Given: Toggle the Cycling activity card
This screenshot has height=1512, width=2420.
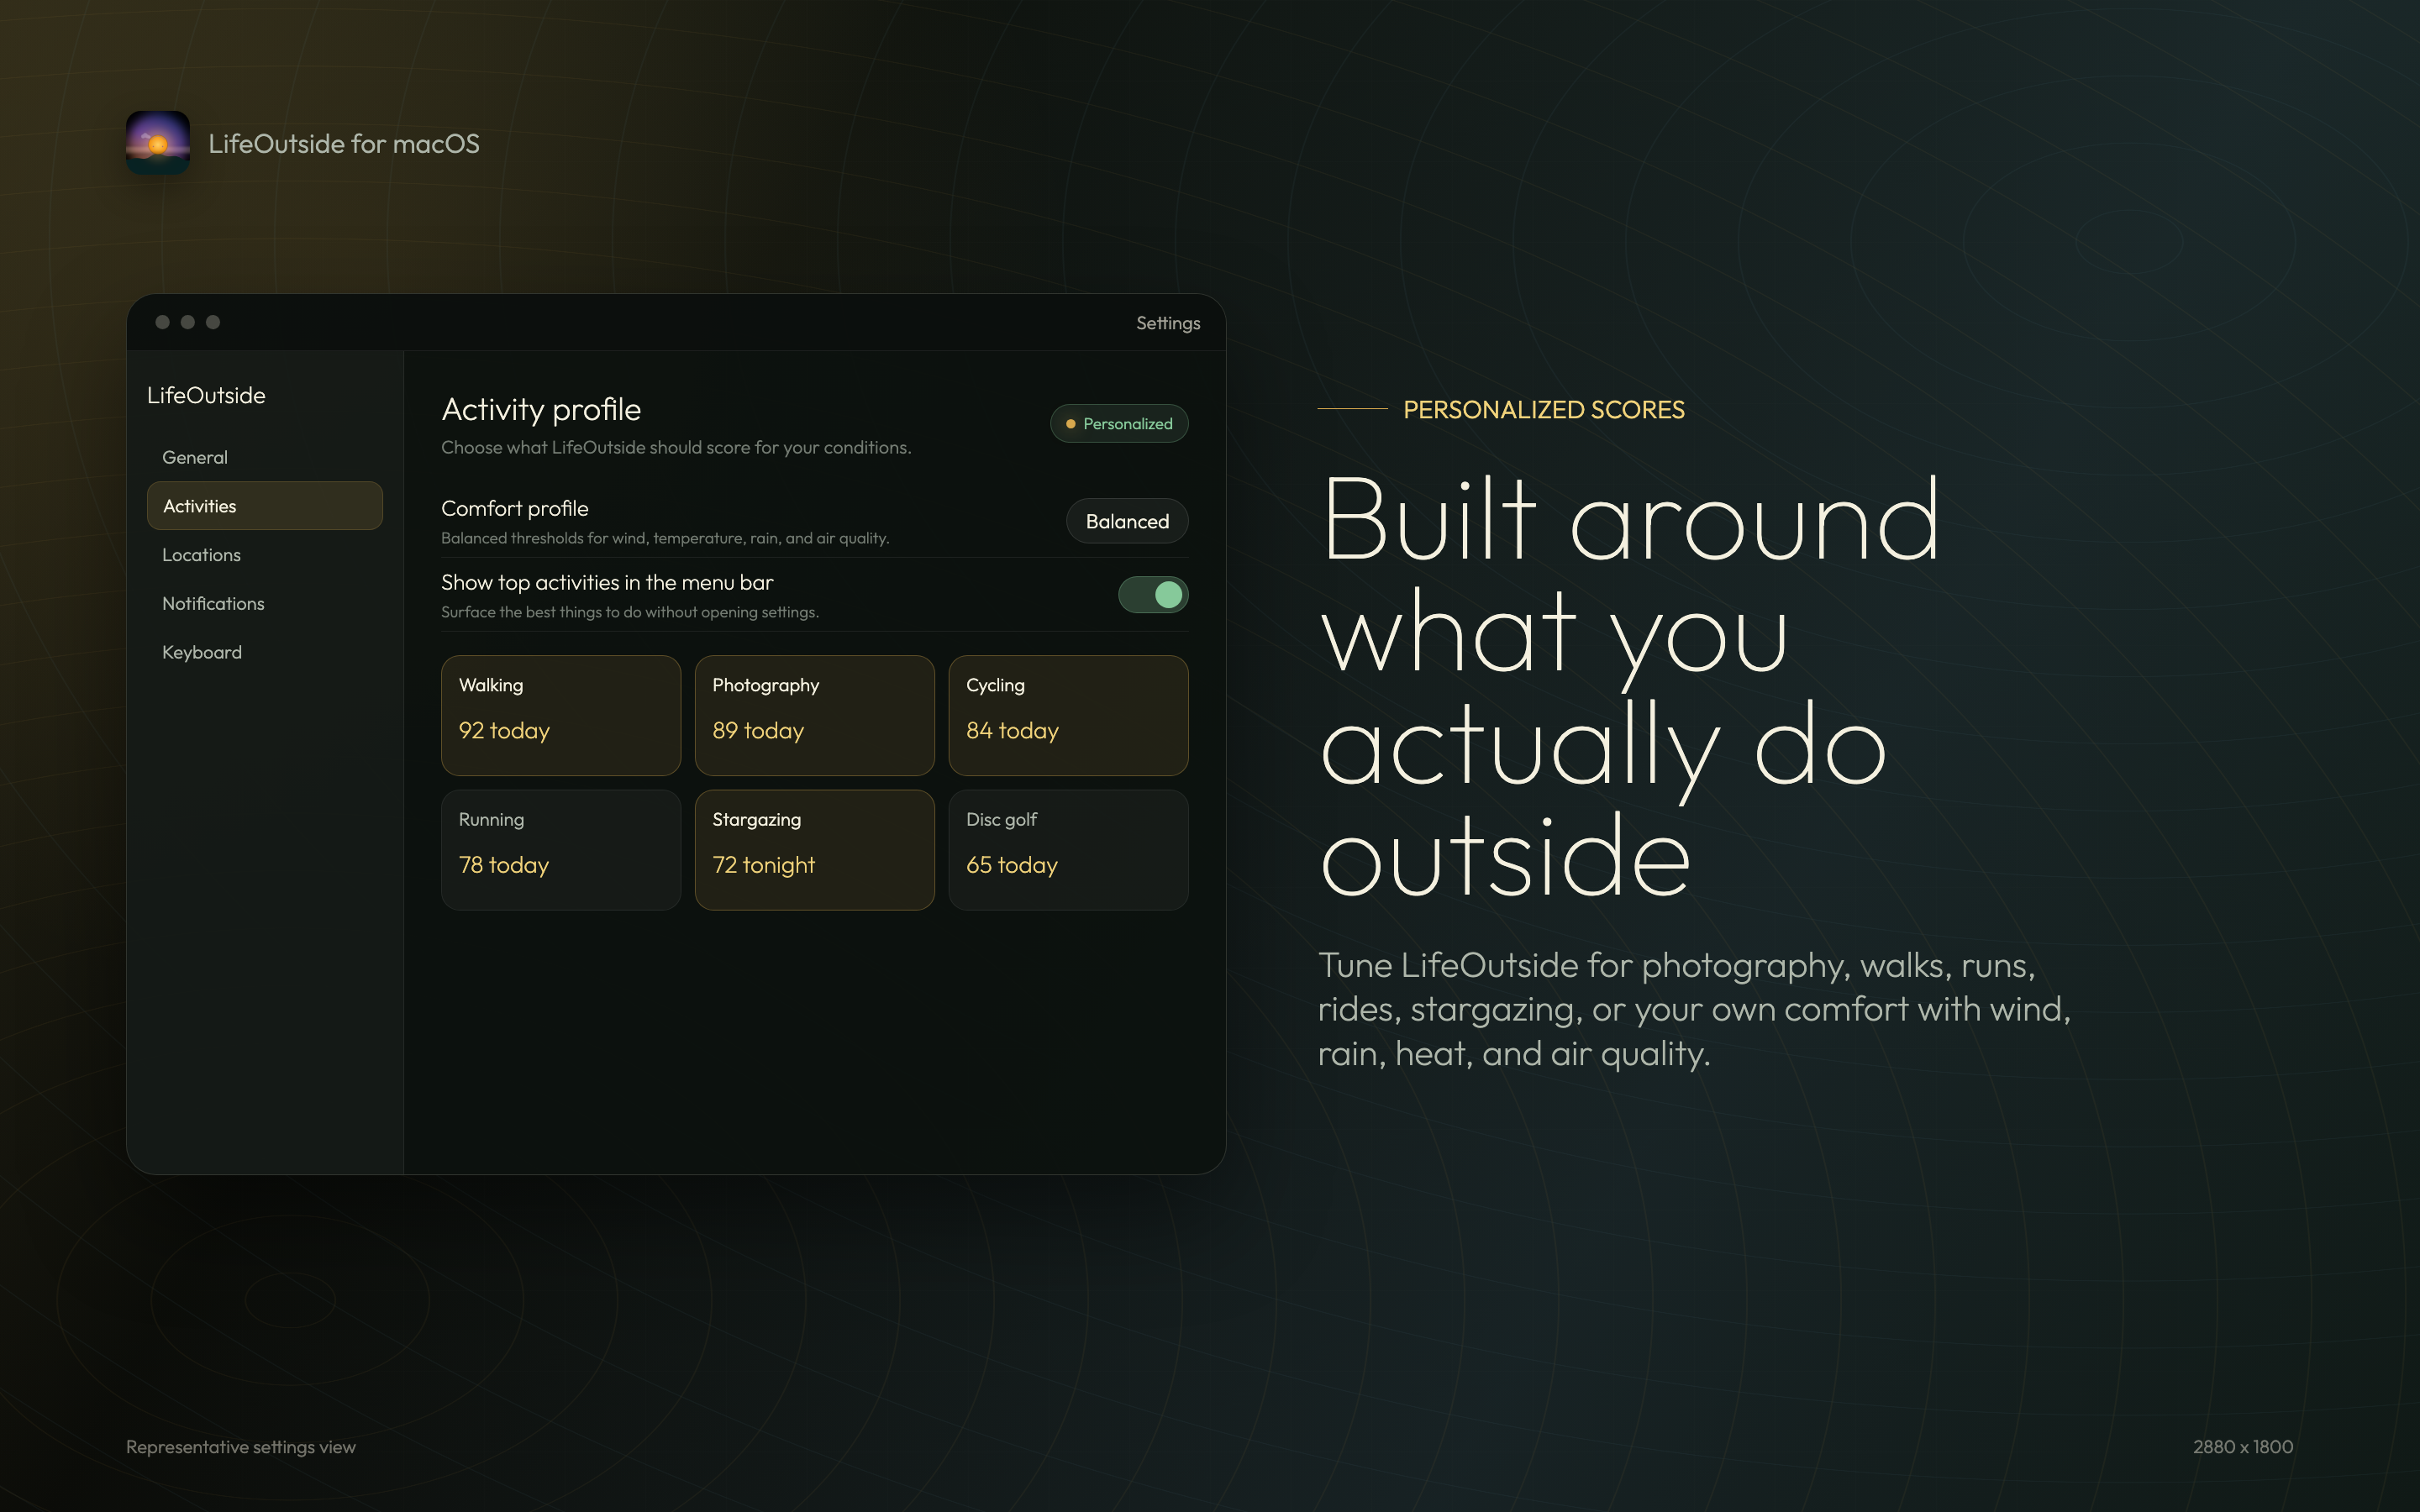Looking at the screenshot, I should (1068, 715).
